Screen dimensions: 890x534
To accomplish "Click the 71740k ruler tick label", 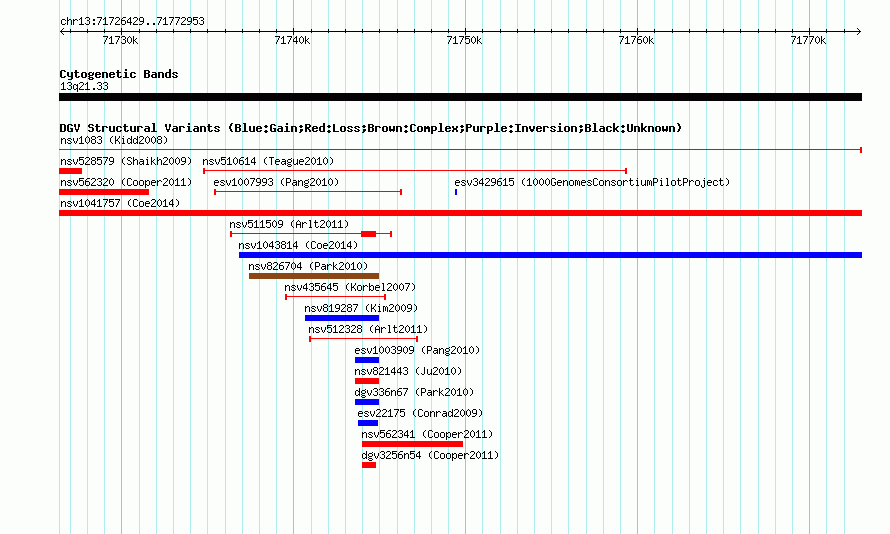I will (292, 40).
